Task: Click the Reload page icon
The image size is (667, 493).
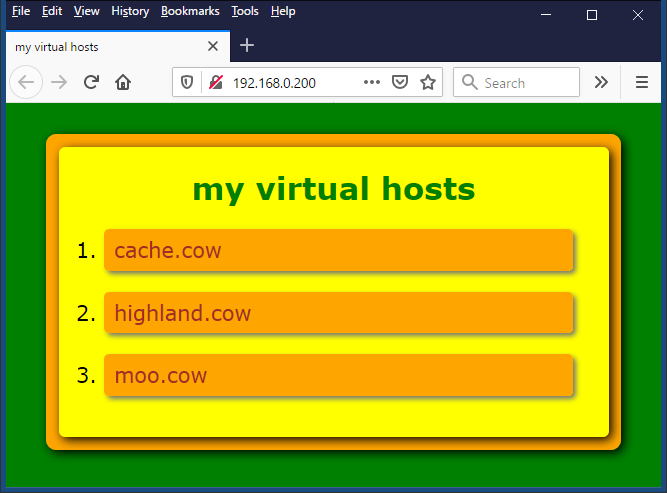Action: coord(91,83)
